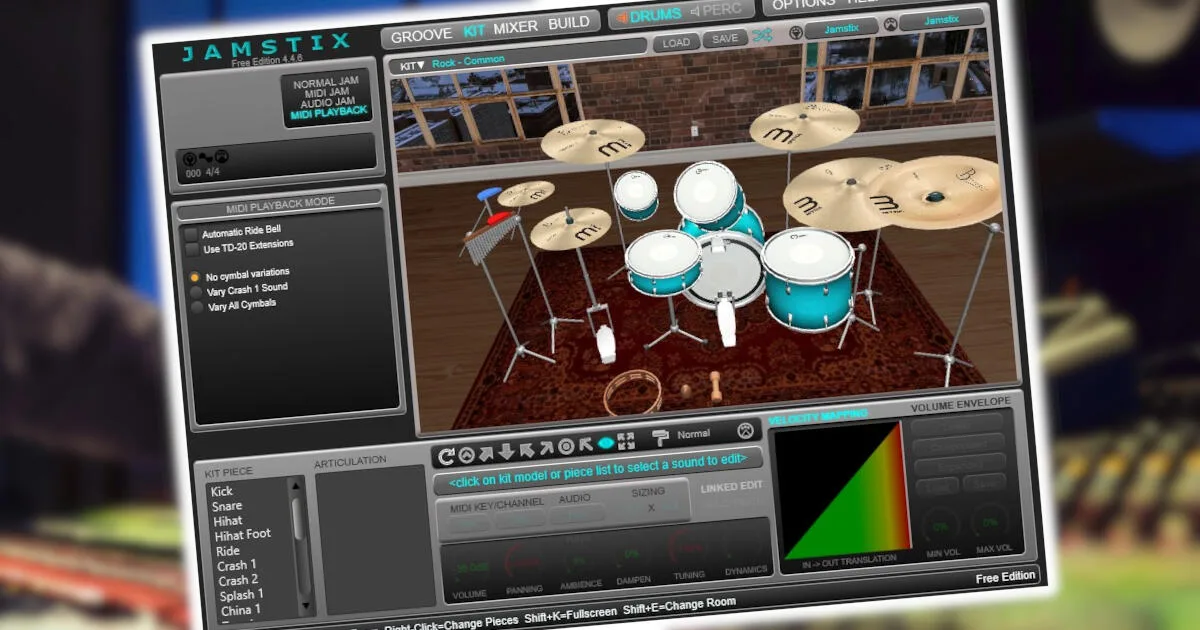Open the KIT tab
This screenshot has height=630, width=1200.
tap(474, 31)
